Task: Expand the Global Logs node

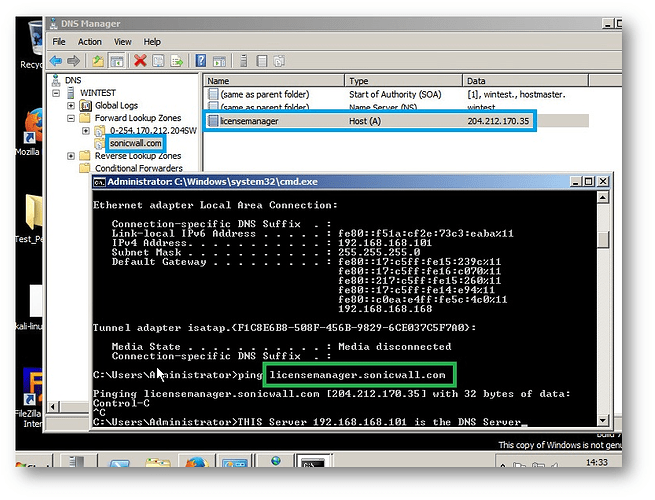Action: pos(70,105)
